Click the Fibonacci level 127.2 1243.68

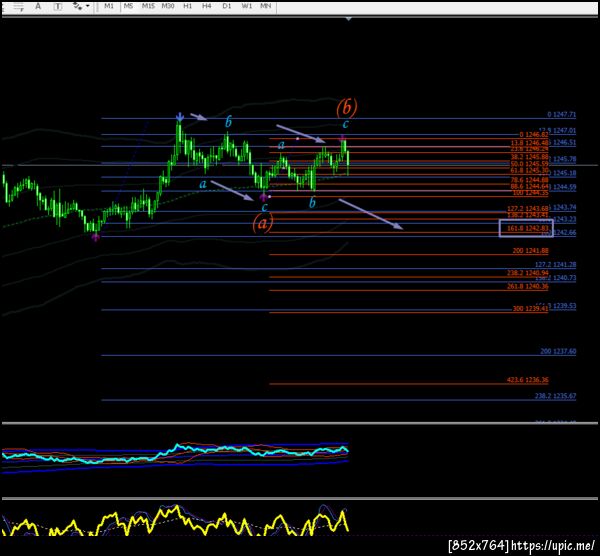(528, 209)
